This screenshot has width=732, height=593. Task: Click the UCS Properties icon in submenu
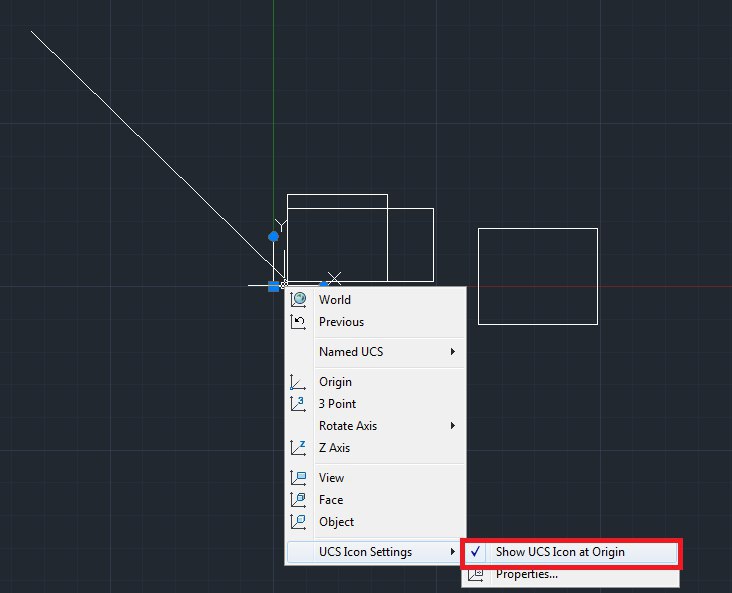476,575
